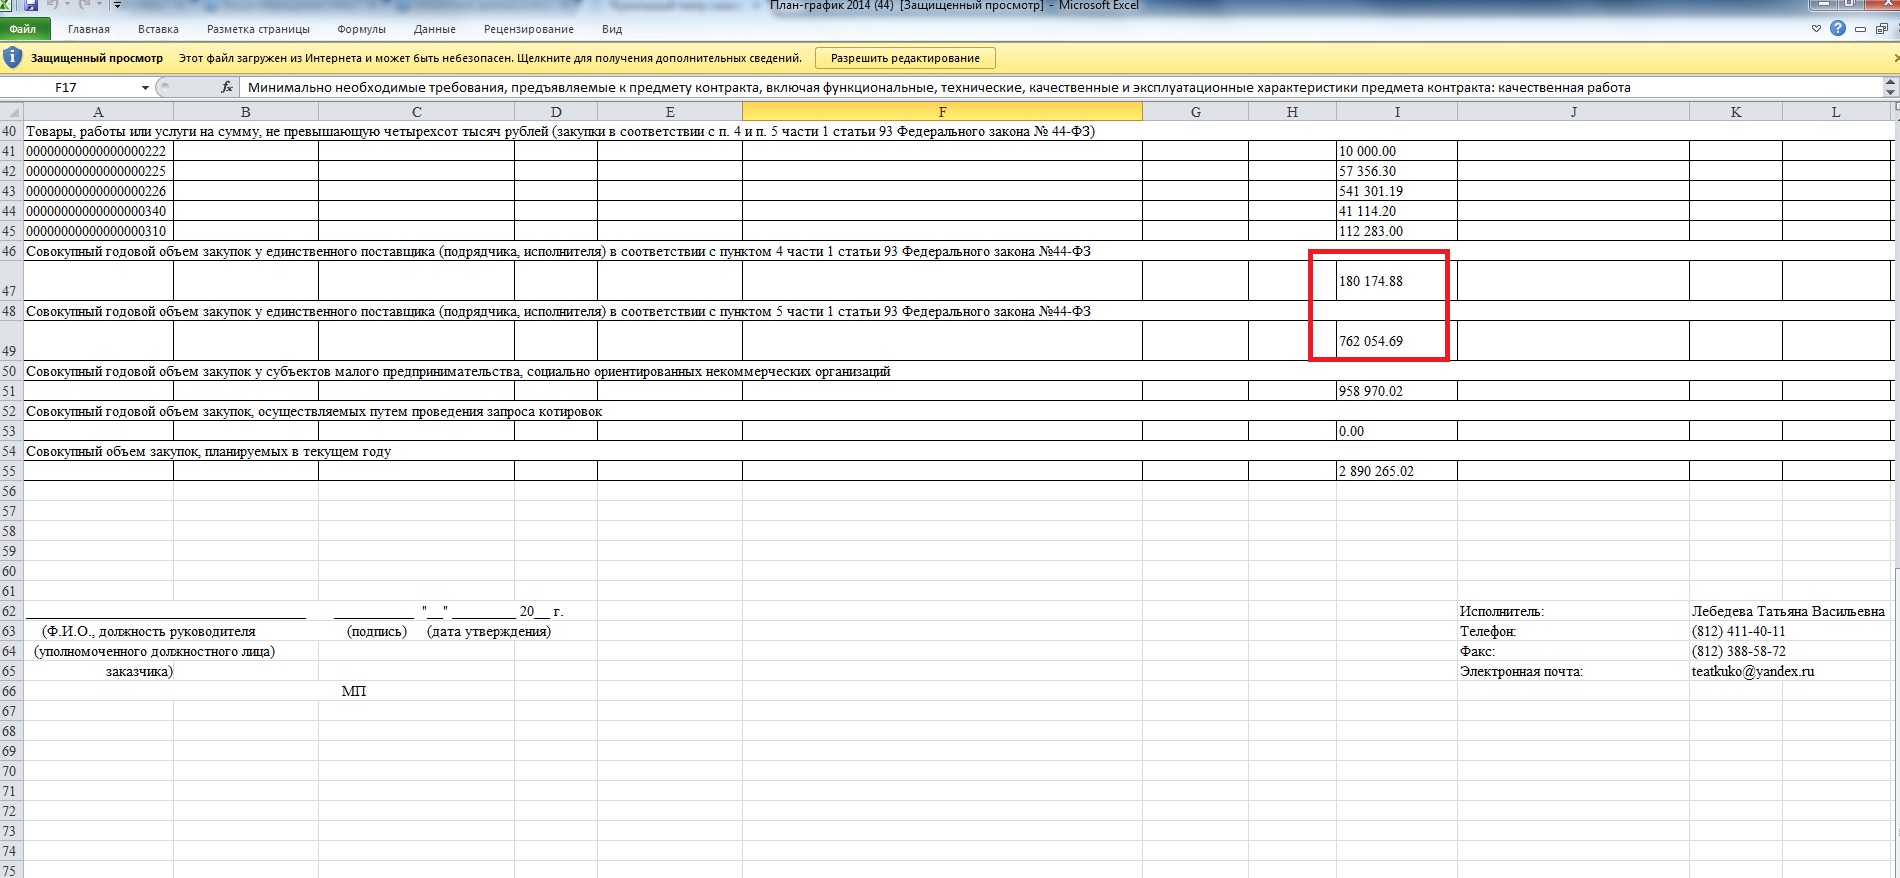
Task: Open the Undo history dropdown arrow
Action: 67,5
